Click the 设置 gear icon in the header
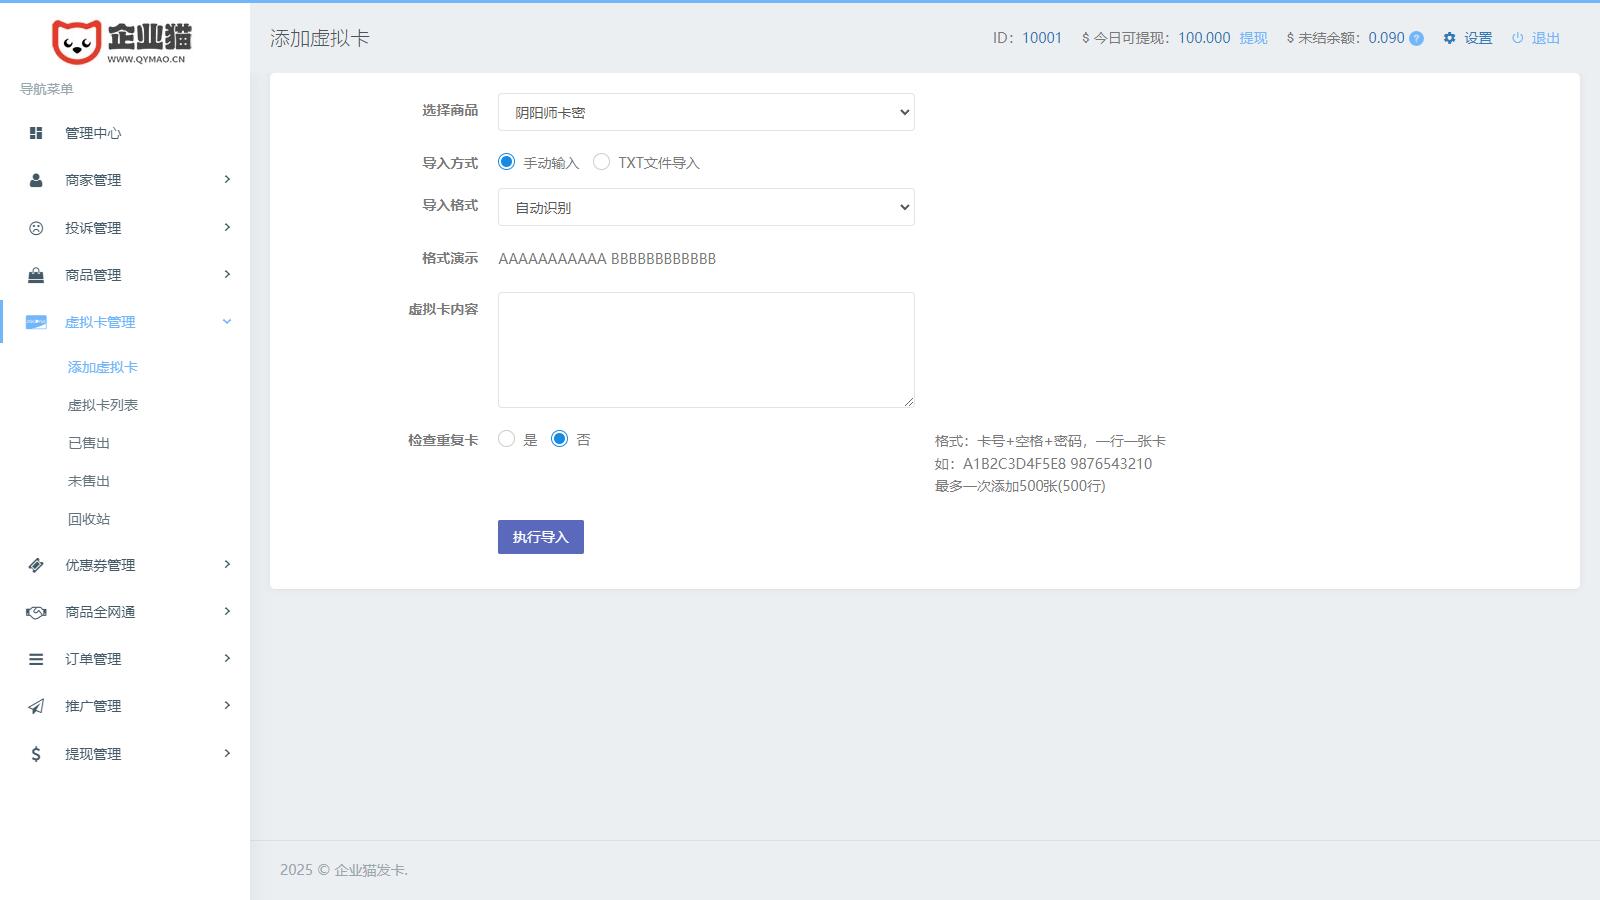1600x900 pixels. [1449, 38]
